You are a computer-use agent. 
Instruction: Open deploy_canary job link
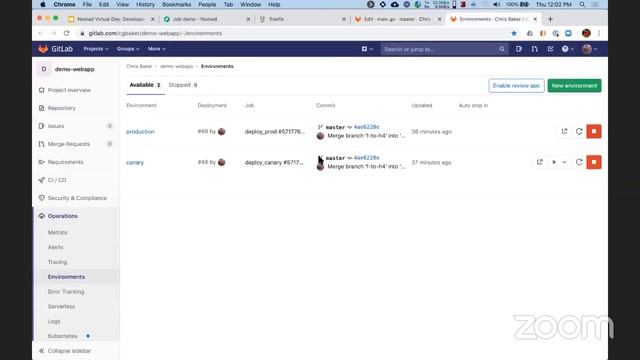274,162
